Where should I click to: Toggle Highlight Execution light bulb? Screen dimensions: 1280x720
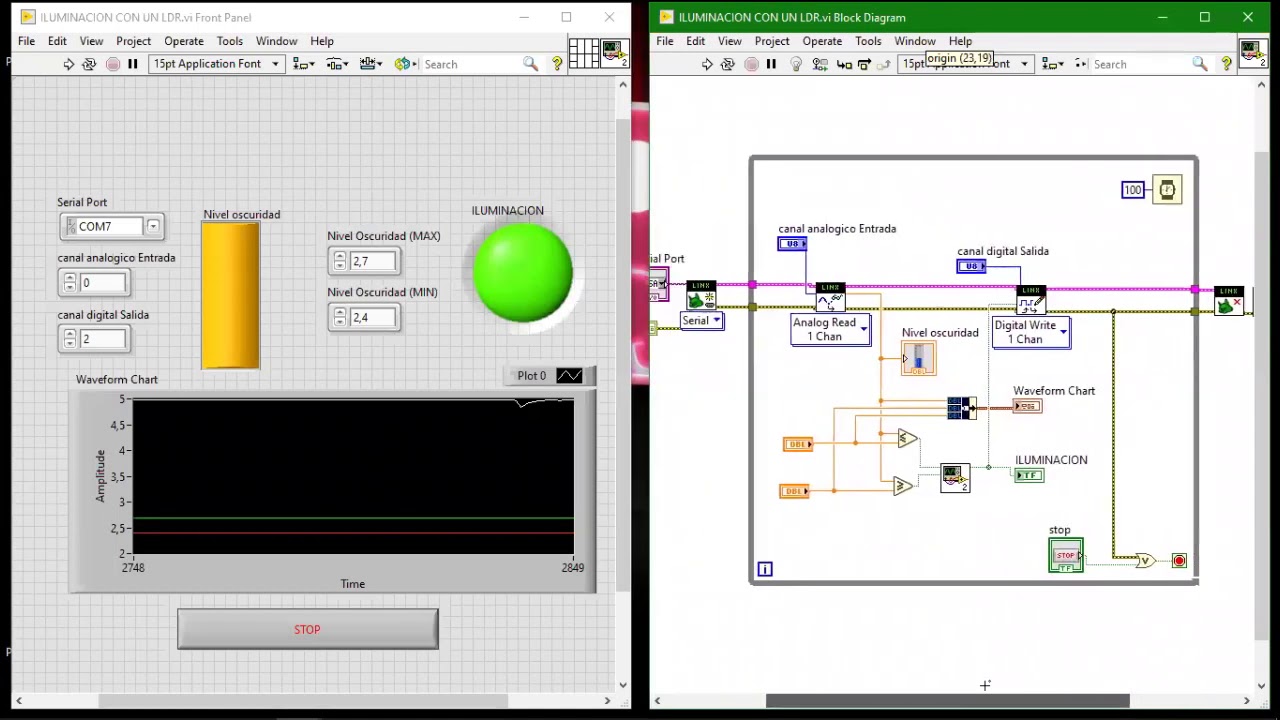tap(796, 64)
